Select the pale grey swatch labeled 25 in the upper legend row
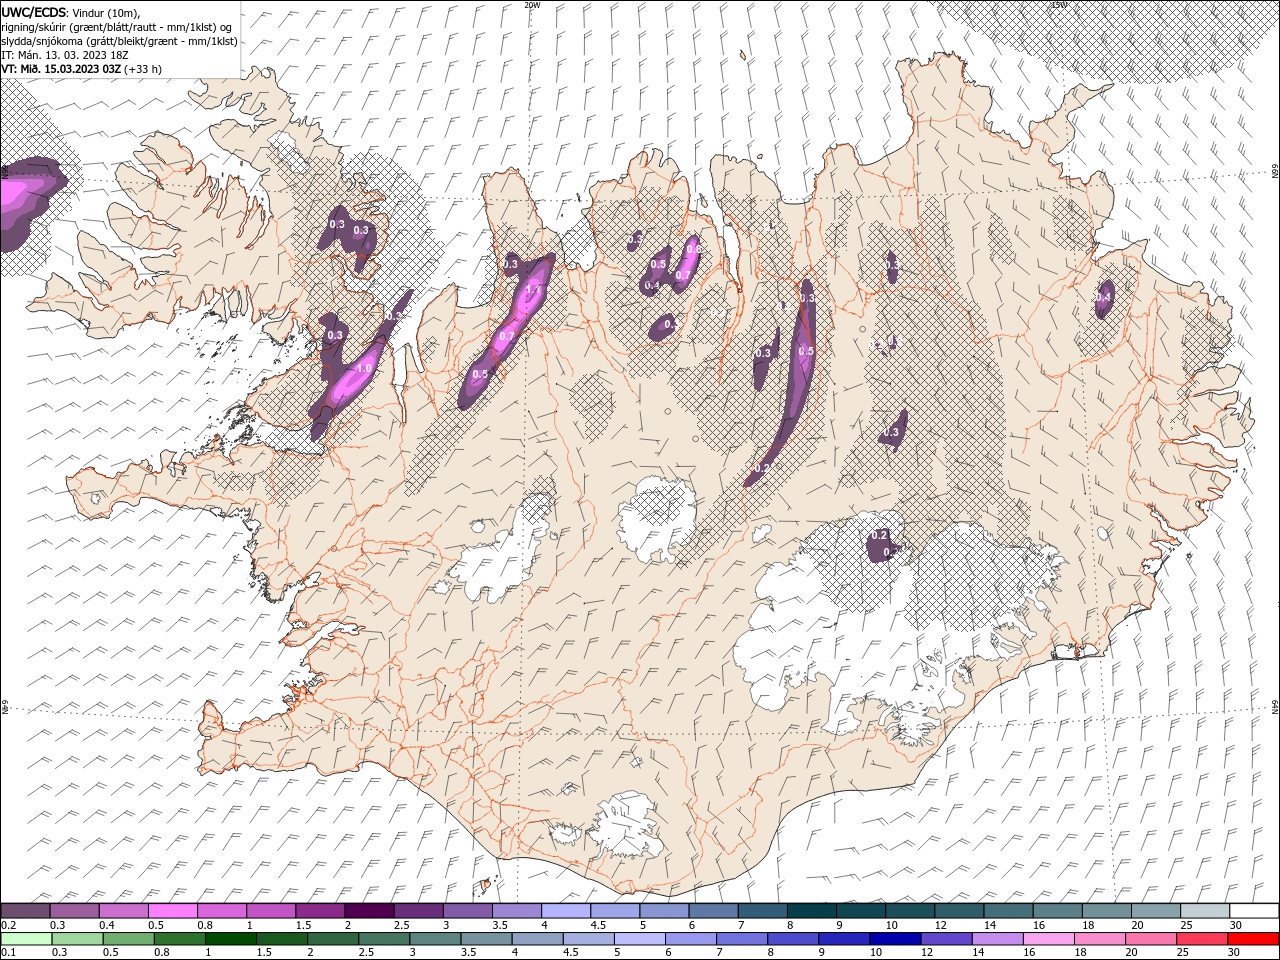 click(x=1206, y=911)
